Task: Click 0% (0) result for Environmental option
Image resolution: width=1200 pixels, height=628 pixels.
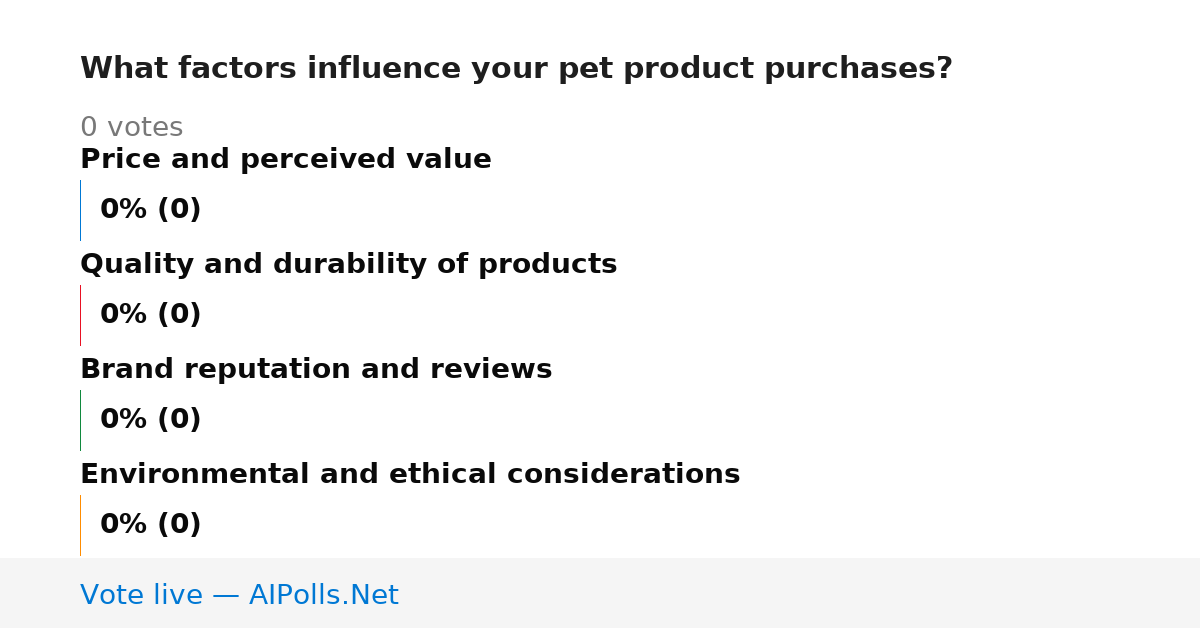Action: [150, 525]
